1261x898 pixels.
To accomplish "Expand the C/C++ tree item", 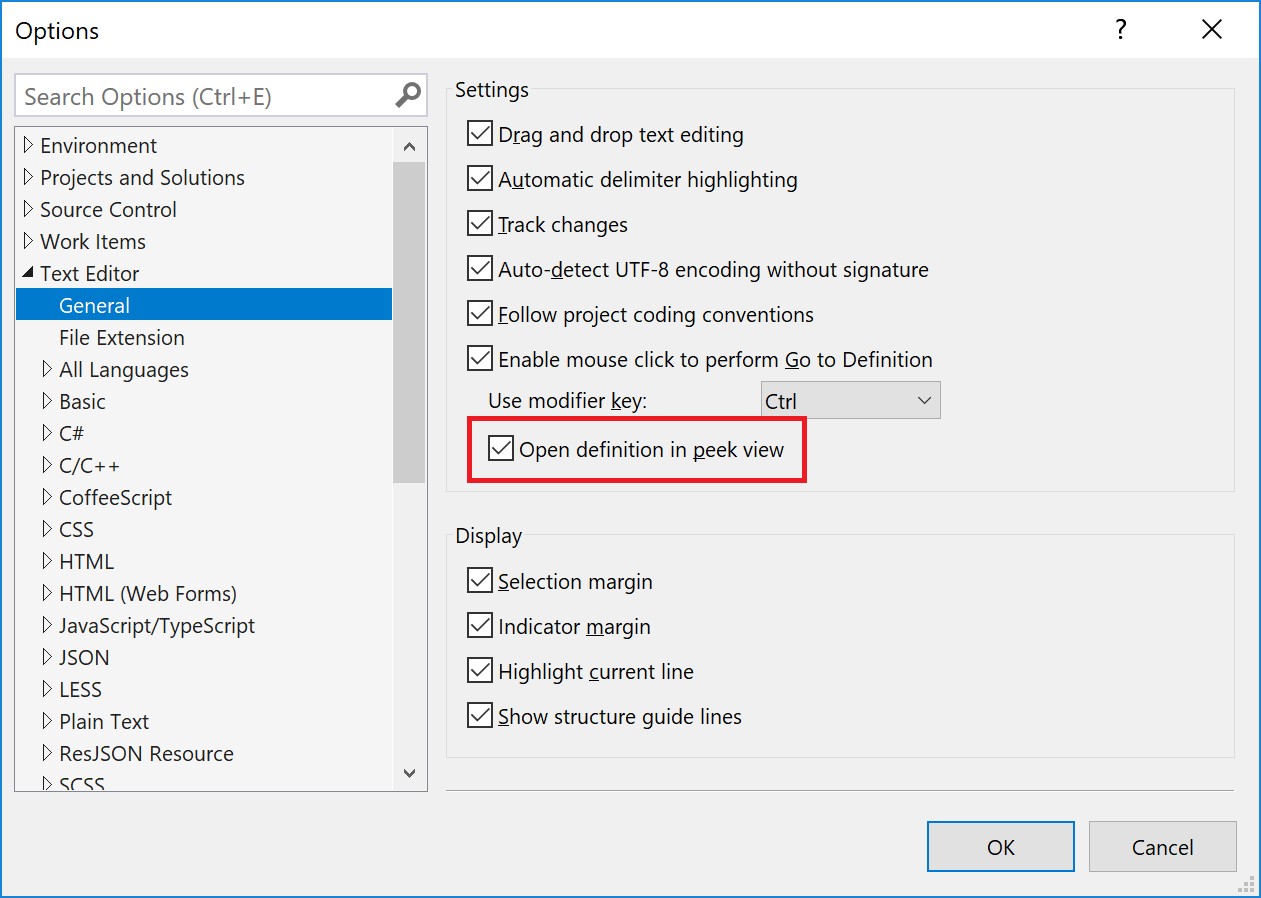I will coord(46,465).
